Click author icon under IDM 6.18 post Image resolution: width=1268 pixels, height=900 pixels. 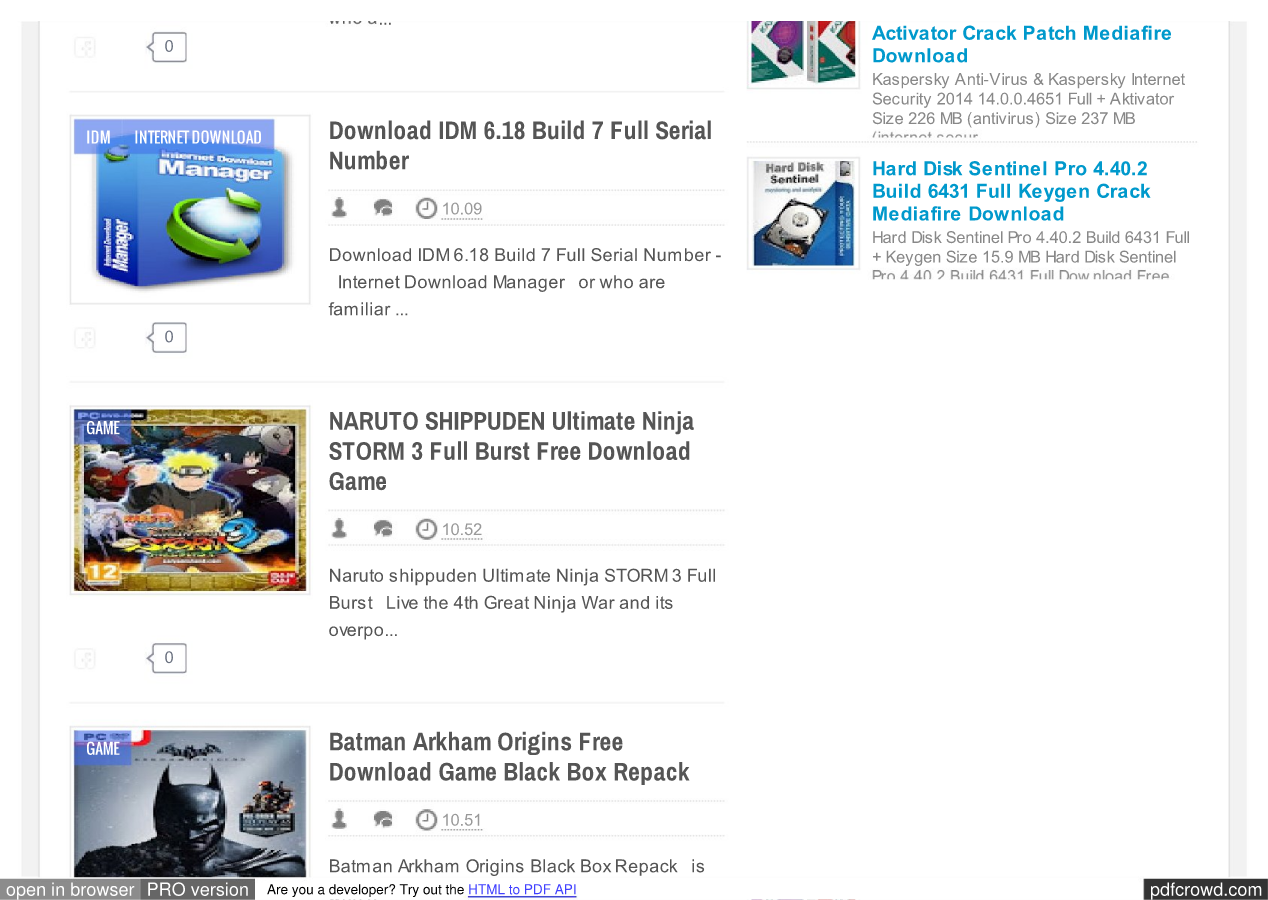339,208
